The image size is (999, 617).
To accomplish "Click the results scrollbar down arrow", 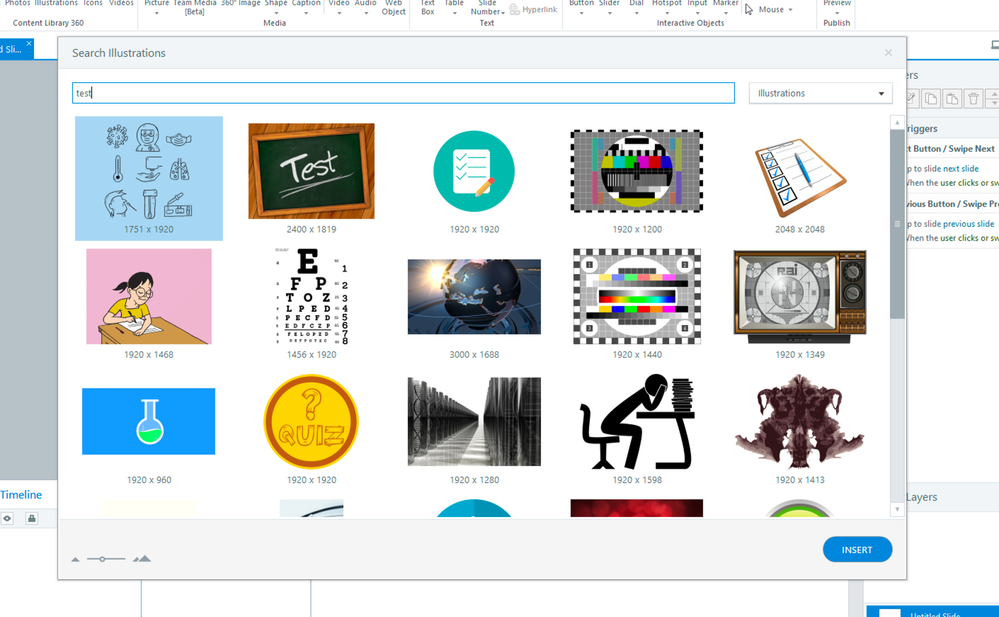I will pos(897,509).
